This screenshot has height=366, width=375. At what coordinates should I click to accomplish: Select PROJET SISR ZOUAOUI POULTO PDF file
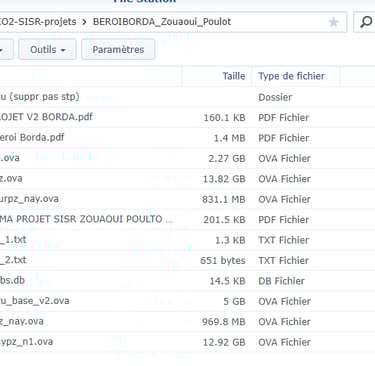point(187,219)
